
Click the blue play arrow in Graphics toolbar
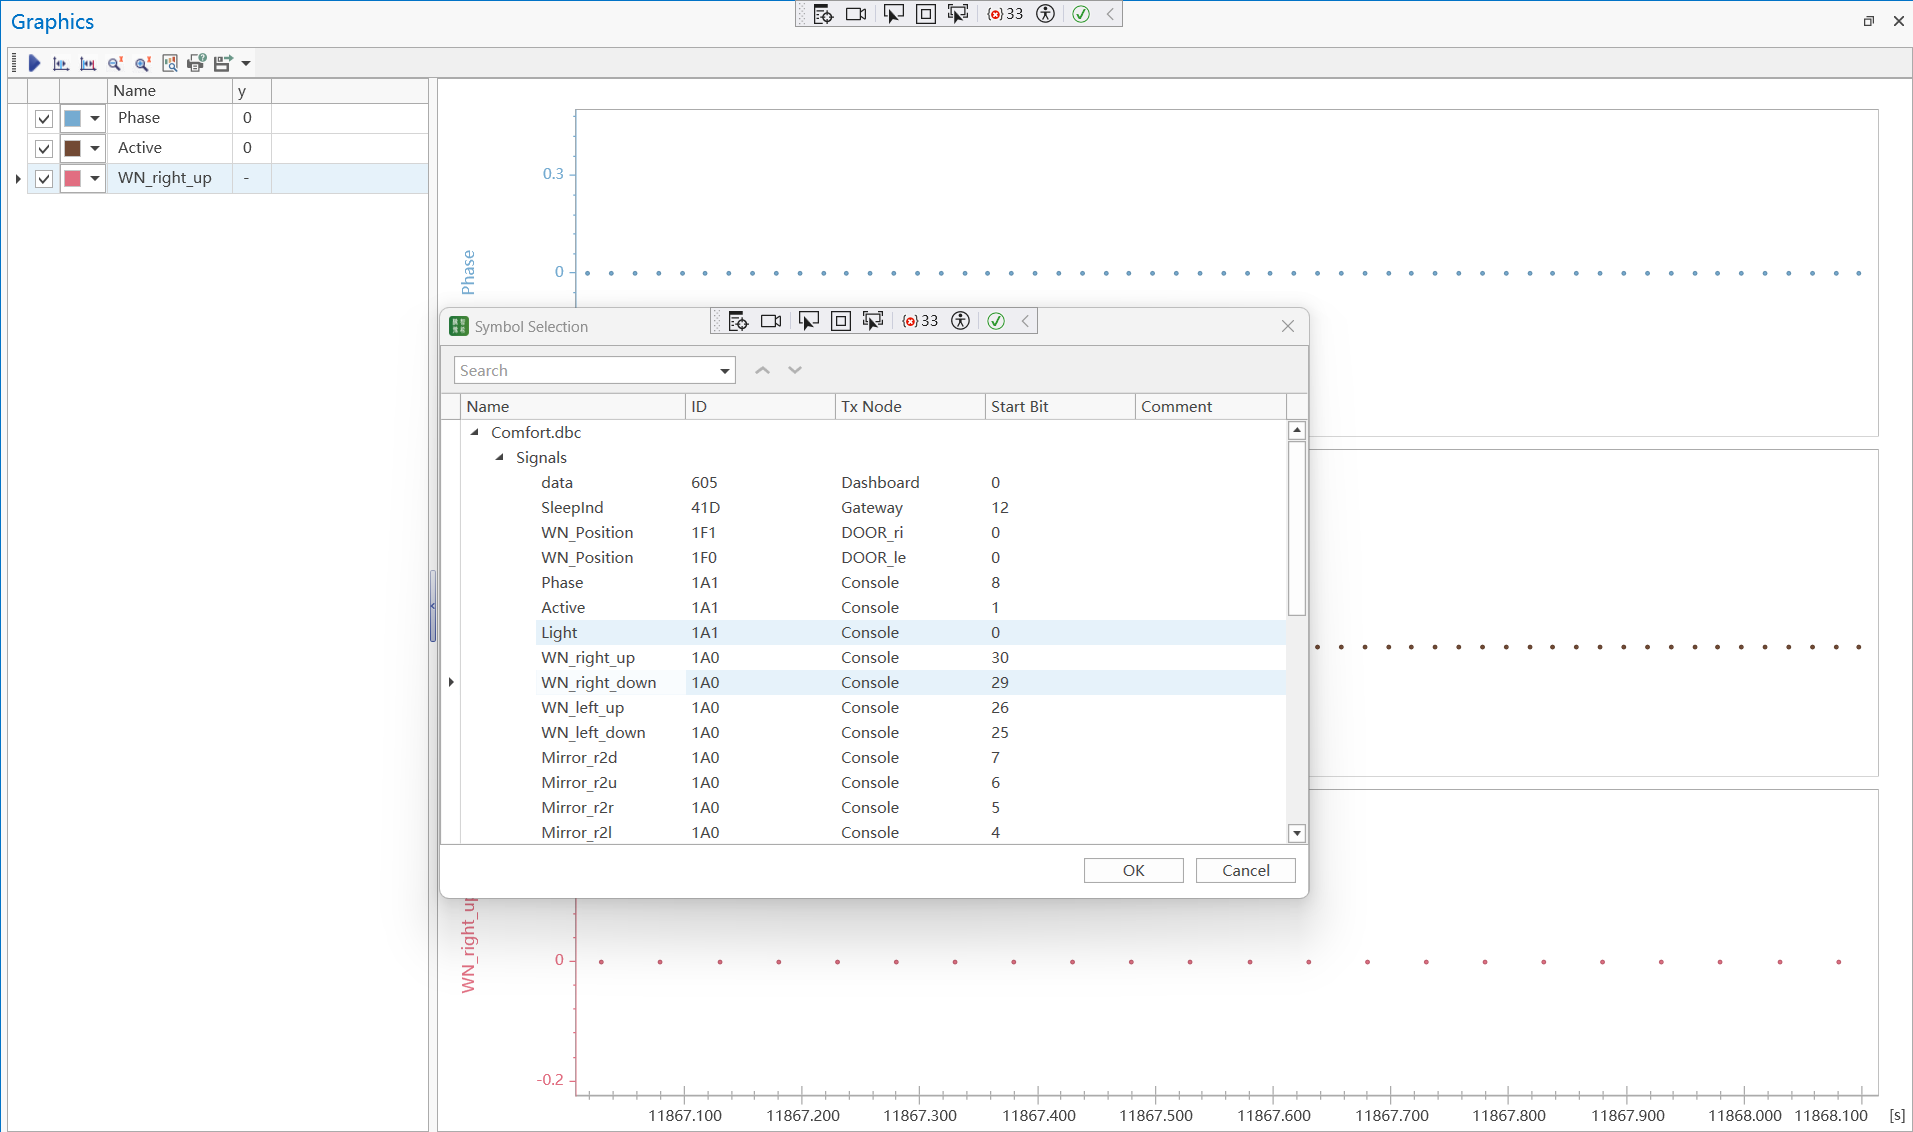34,63
